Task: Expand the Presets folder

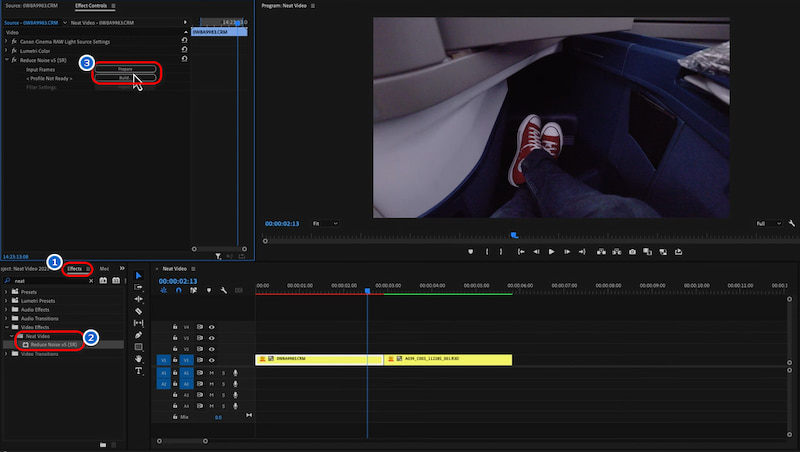Action: (6, 292)
